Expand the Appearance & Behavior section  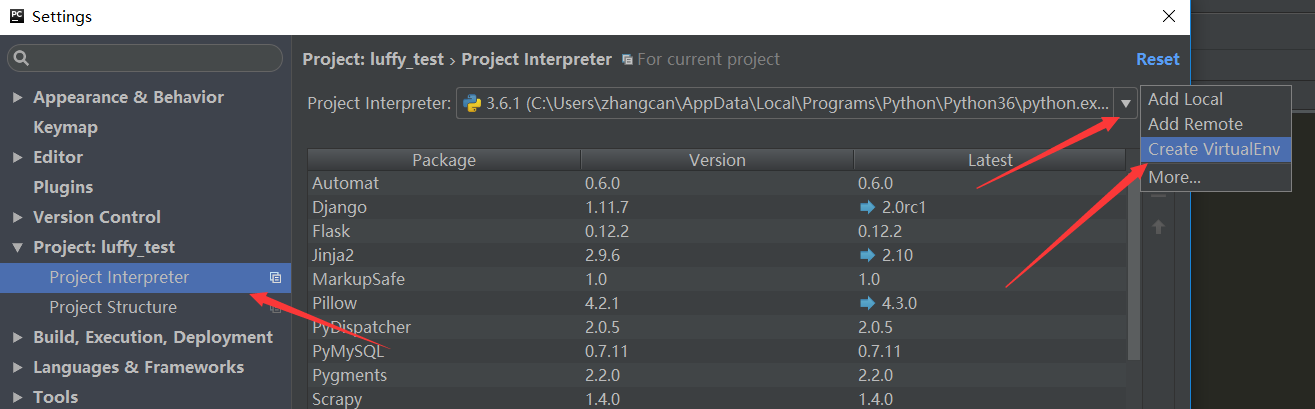coord(18,98)
